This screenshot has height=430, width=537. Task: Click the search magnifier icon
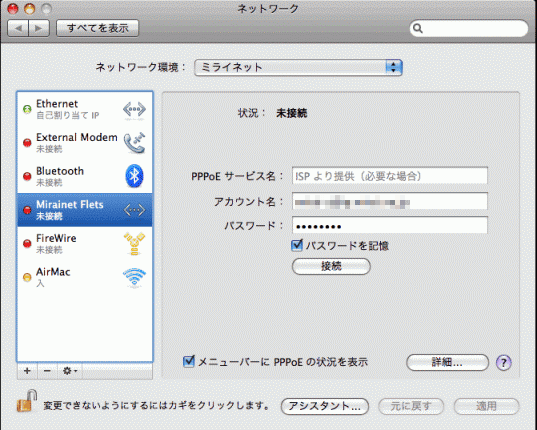(x=417, y=28)
